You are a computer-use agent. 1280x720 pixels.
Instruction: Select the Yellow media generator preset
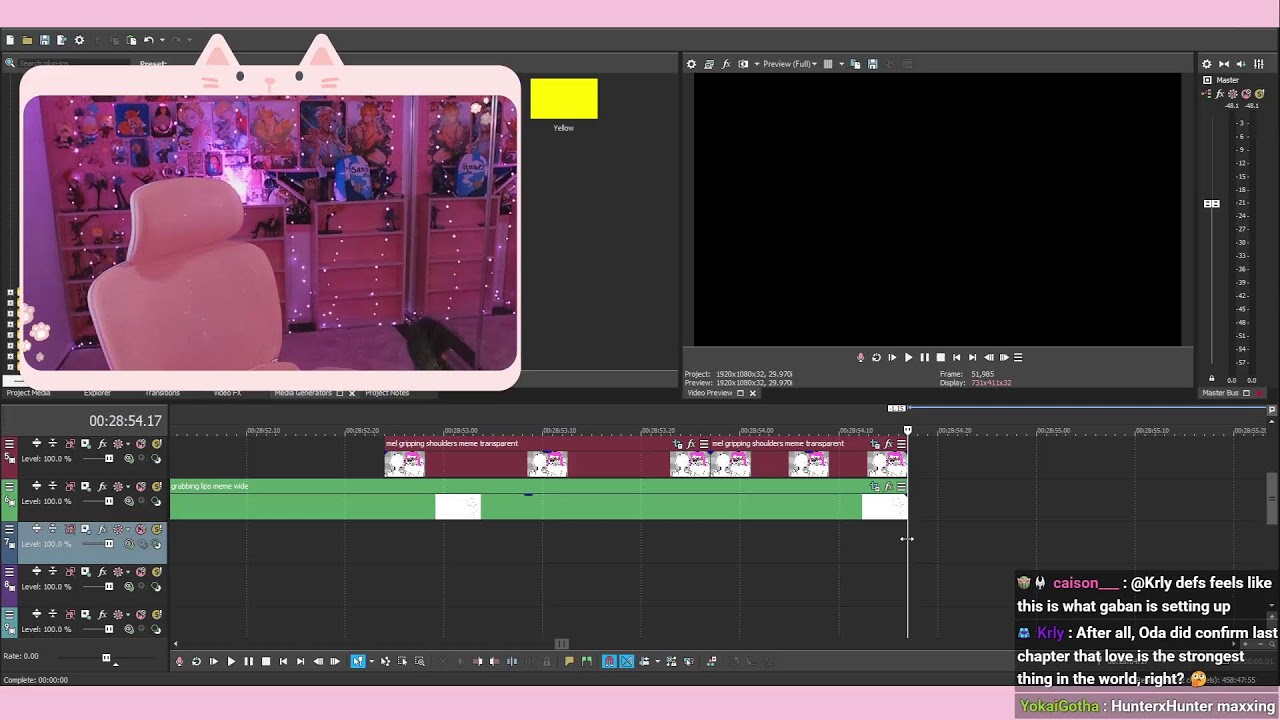coord(564,99)
